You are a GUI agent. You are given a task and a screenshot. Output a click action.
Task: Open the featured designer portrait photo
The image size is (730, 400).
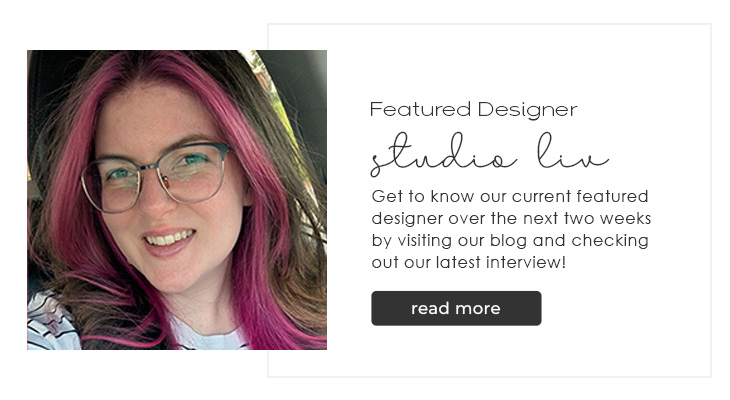(177, 200)
